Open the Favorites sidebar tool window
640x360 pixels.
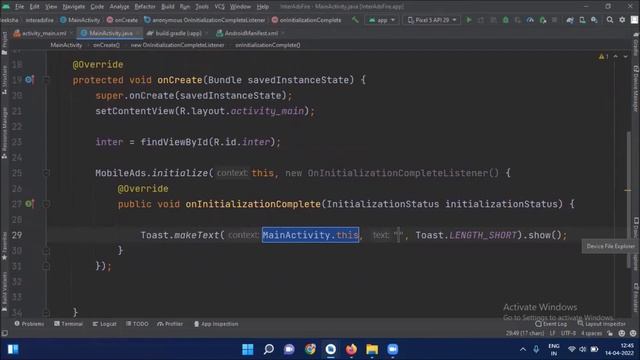pos(4,246)
